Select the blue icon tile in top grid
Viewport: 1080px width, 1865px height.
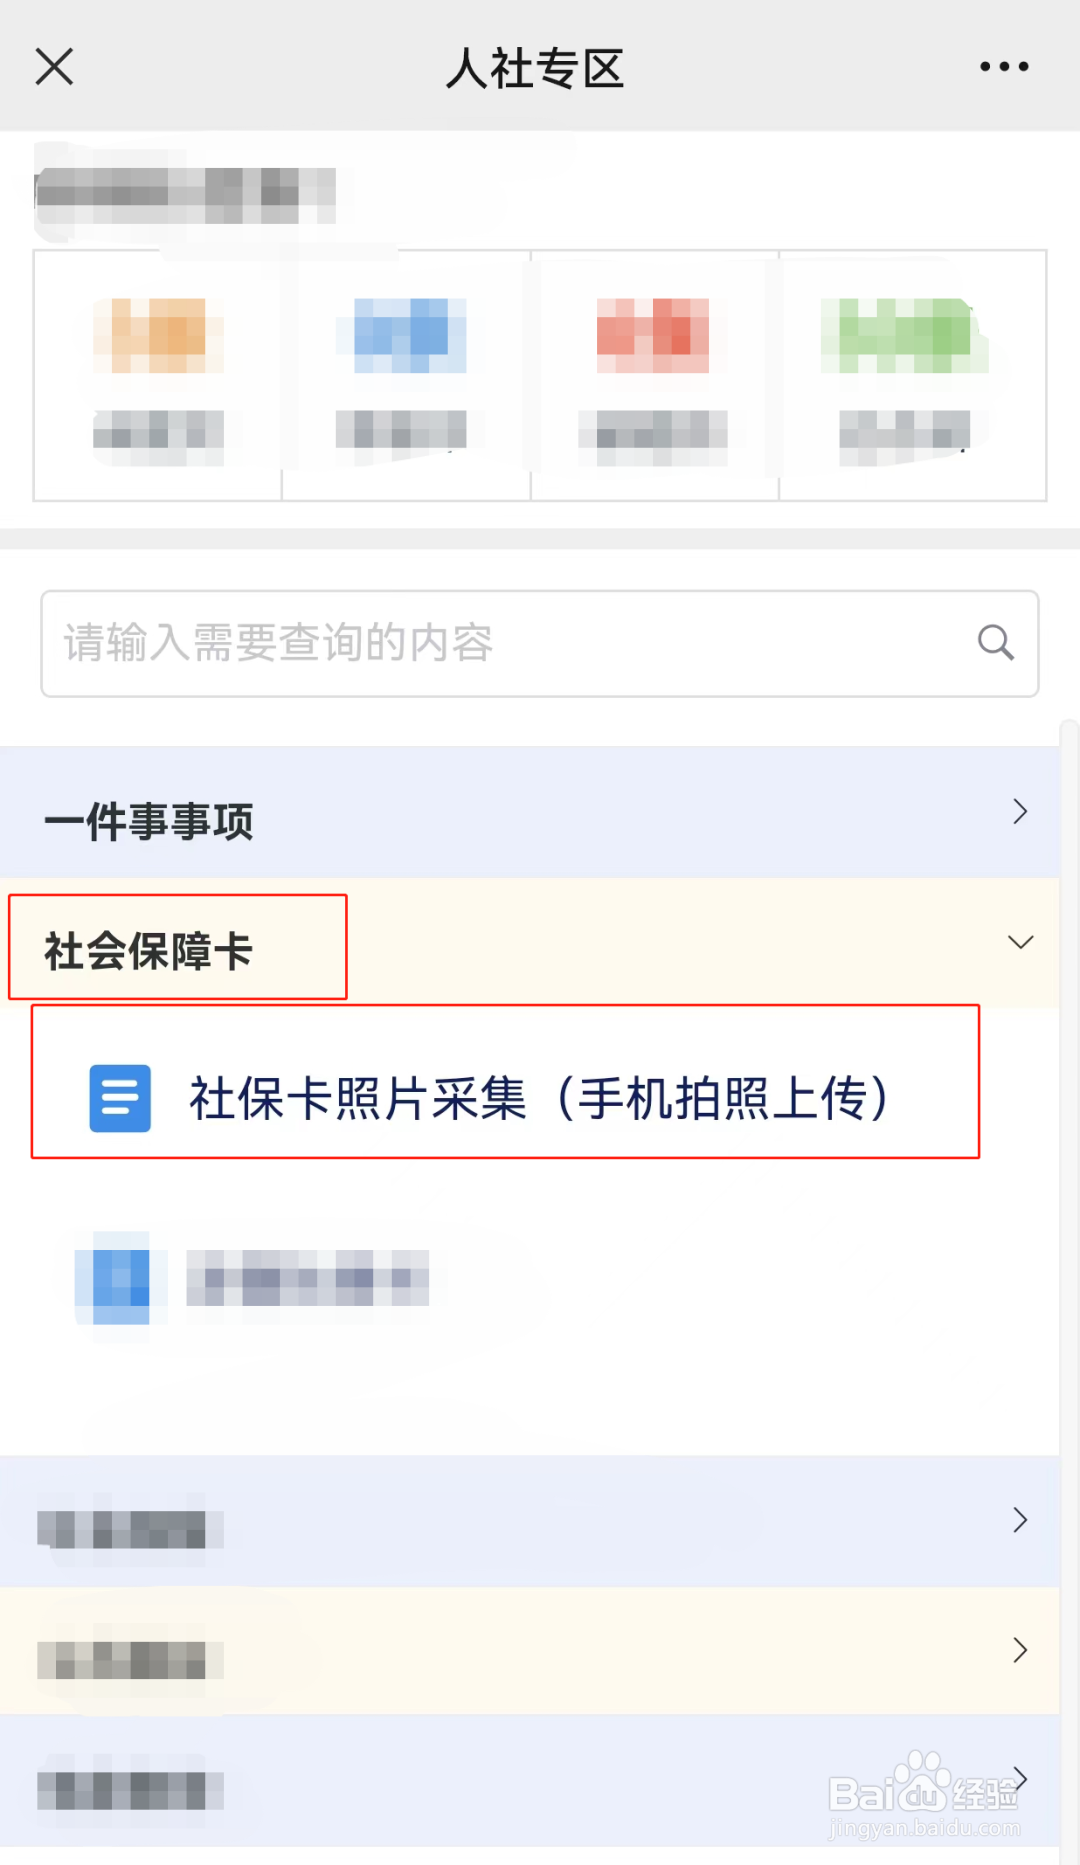tap(406, 376)
